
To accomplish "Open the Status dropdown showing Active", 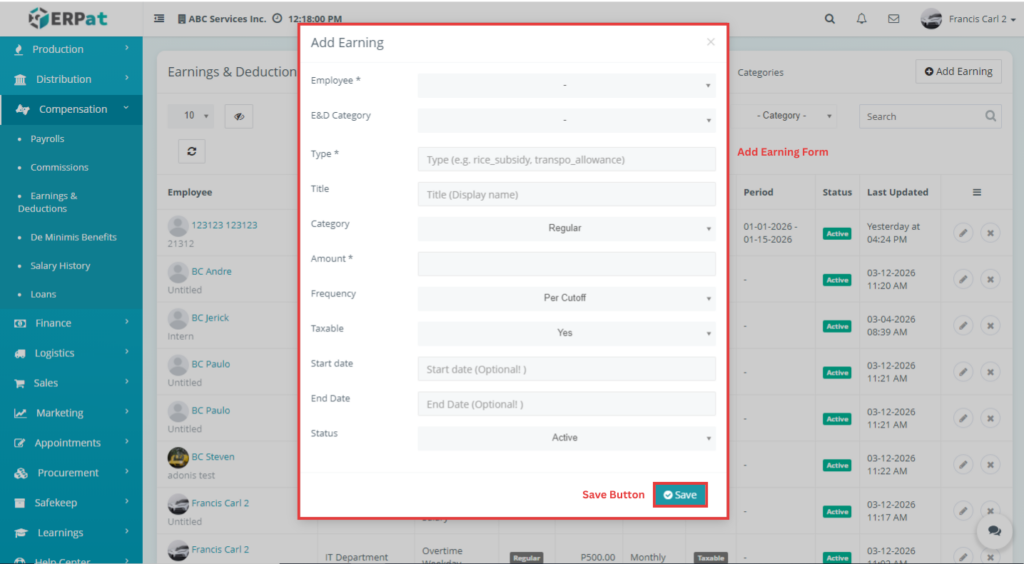I will [566, 438].
